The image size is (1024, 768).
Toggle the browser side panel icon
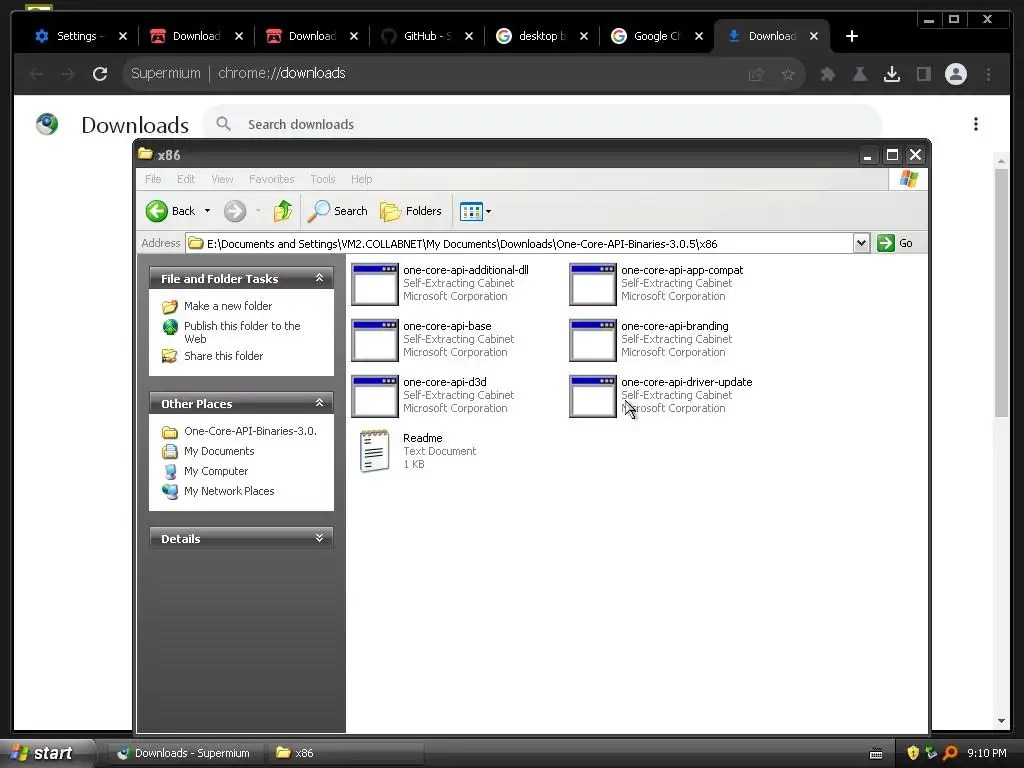click(923, 74)
